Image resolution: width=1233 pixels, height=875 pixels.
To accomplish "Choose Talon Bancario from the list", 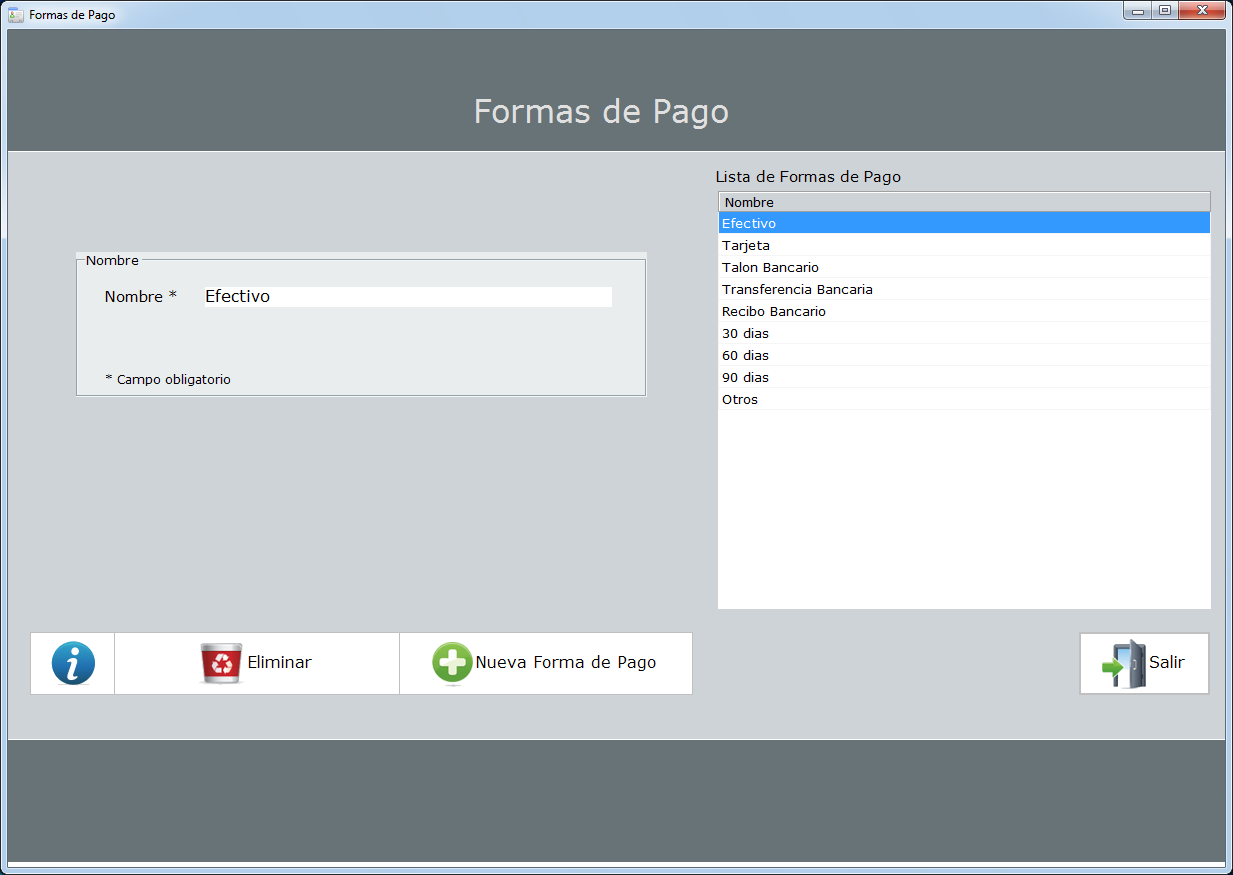I will pos(963,267).
